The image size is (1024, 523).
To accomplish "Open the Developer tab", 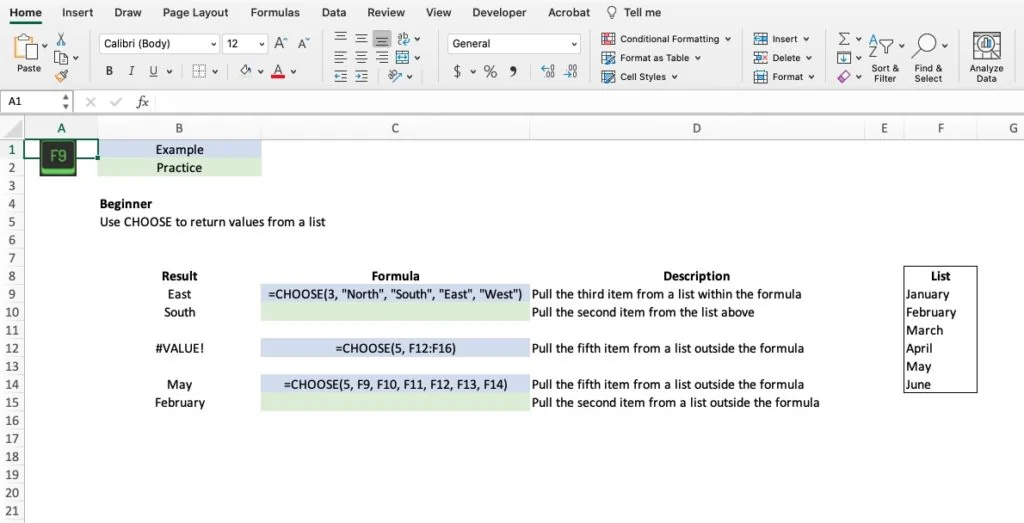I will pos(499,12).
